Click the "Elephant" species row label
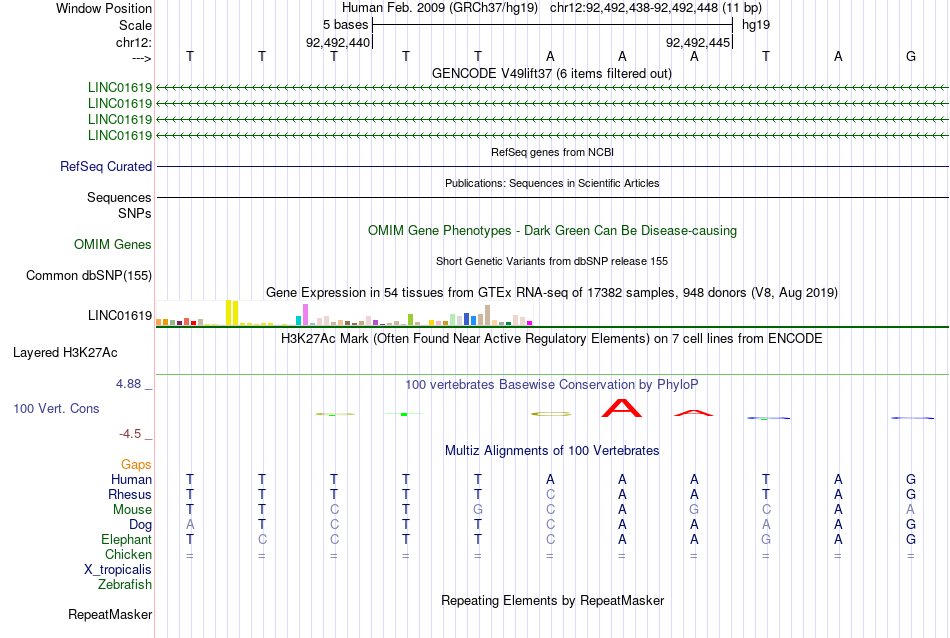 click(127, 539)
